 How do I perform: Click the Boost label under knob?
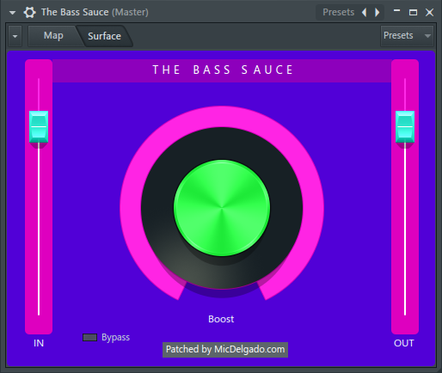point(221,319)
